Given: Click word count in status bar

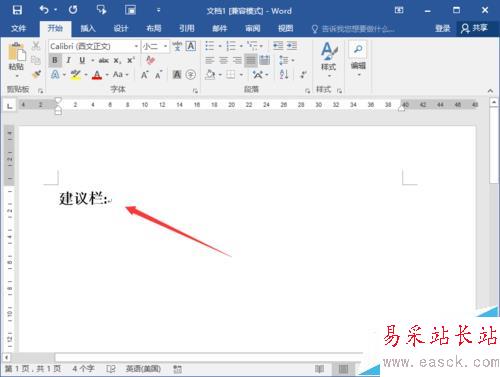Looking at the screenshot, I should pos(83,369).
